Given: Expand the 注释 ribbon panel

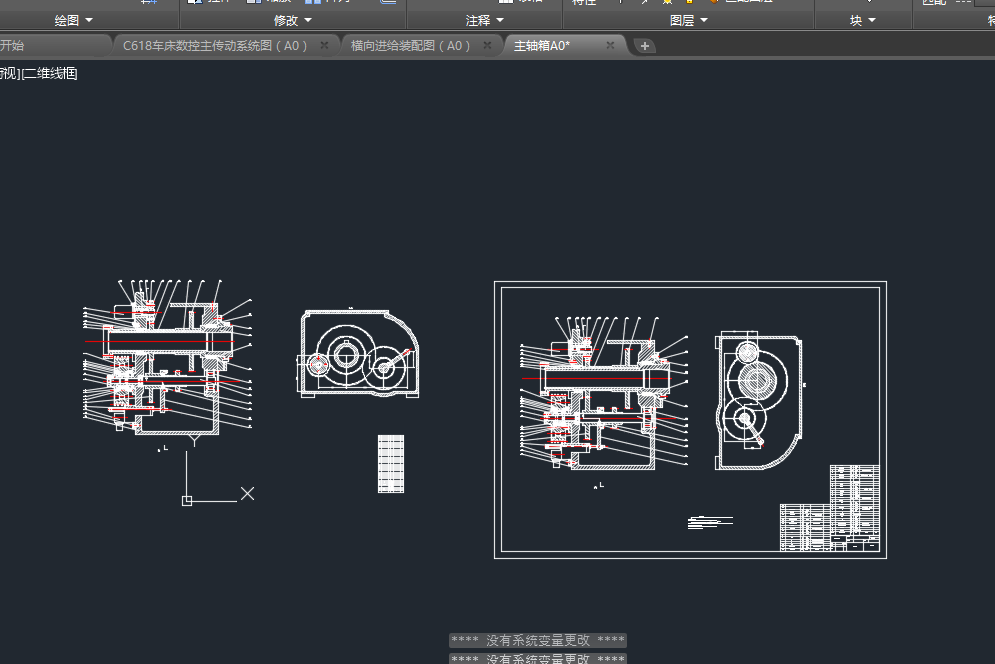Looking at the screenshot, I should pos(485,20).
